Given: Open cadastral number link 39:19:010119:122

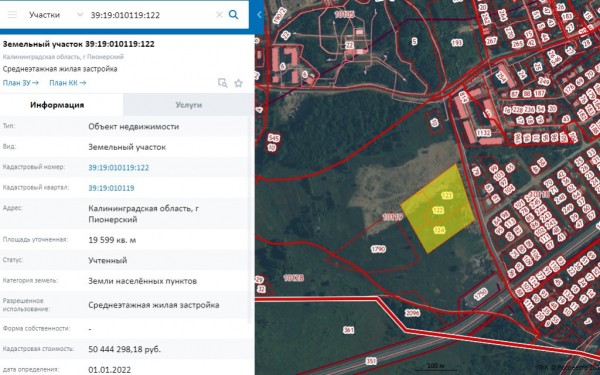Looking at the screenshot, I should click(119, 168).
